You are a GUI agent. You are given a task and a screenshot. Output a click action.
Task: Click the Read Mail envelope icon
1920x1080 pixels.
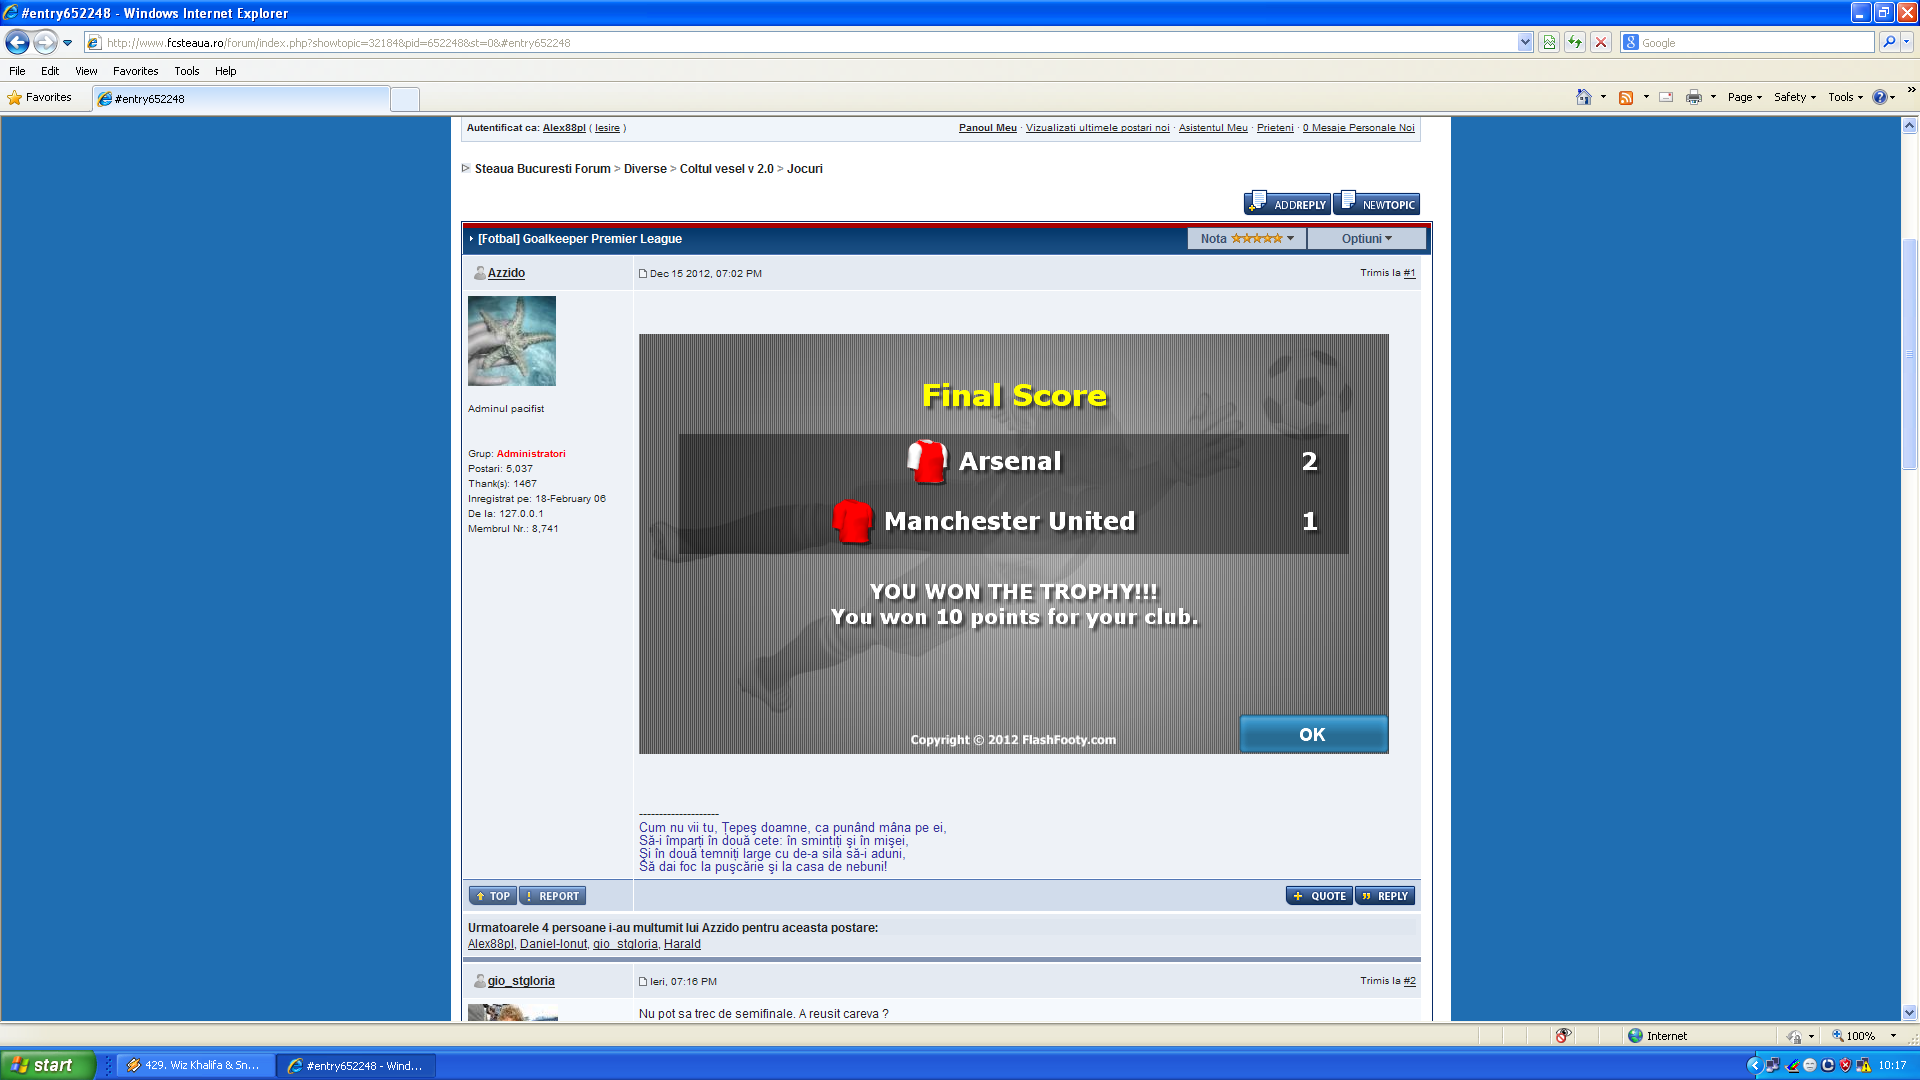pyautogui.click(x=1666, y=97)
